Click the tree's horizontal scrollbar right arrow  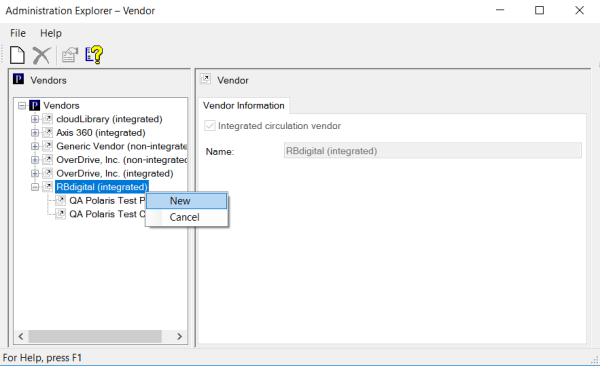(179, 337)
